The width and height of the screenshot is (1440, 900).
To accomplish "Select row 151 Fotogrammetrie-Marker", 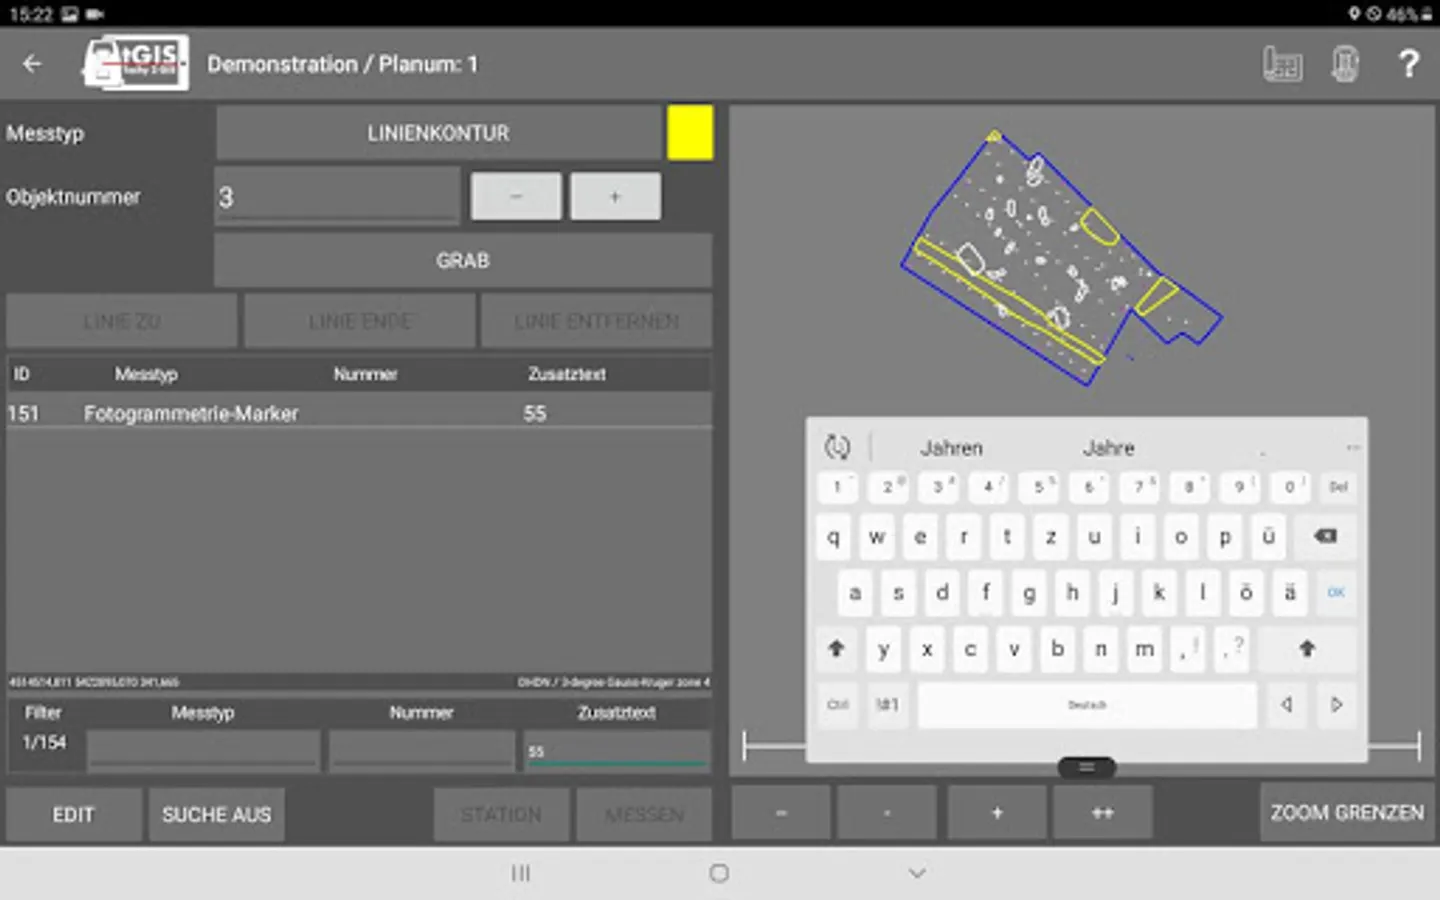I will 359,413.
